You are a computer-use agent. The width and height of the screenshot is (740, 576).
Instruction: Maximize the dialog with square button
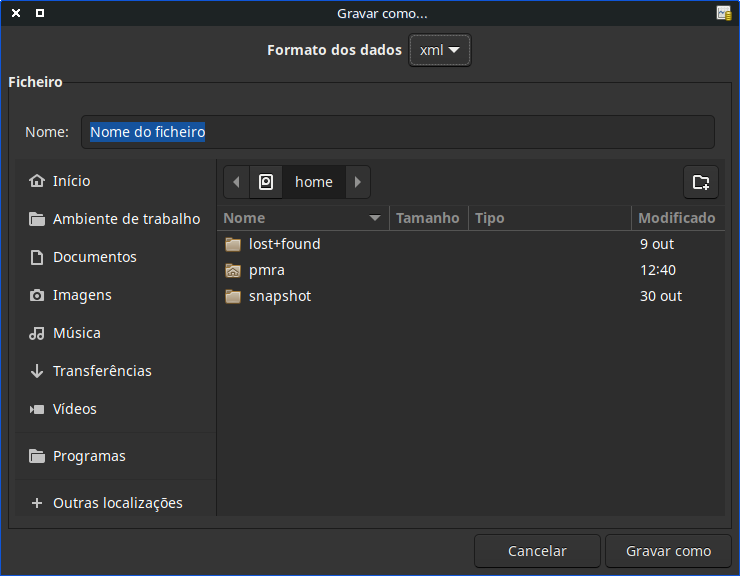pyautogui.click(x=40, y=13)
